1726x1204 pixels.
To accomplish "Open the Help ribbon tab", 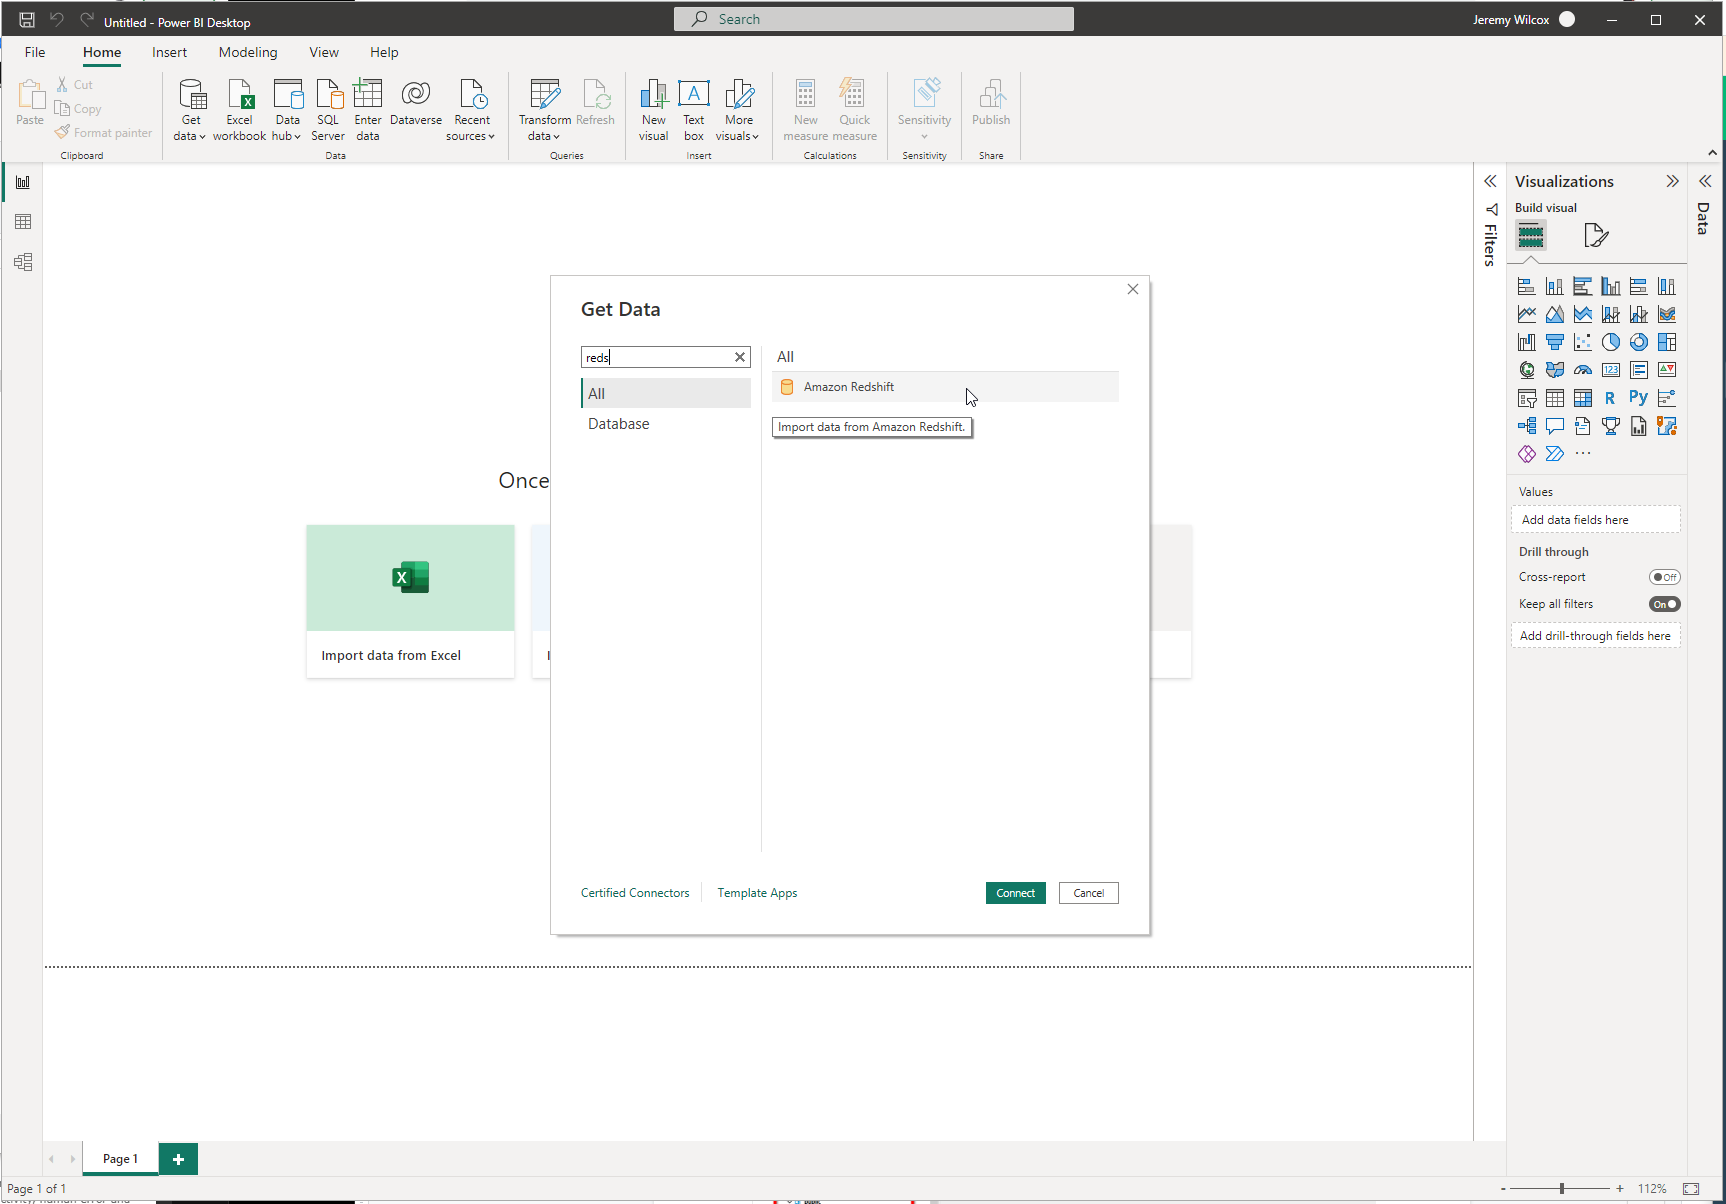I will tap(384, 52).
